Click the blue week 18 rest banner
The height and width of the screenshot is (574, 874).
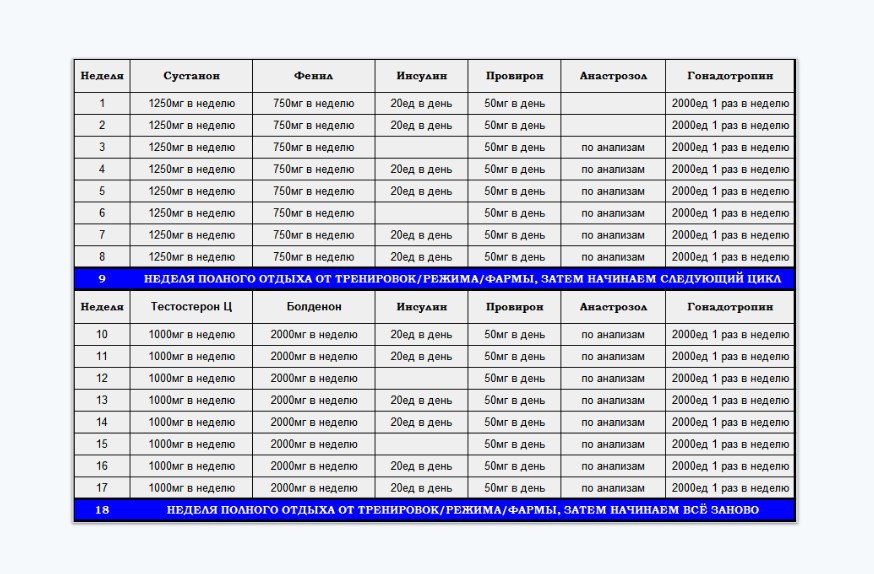(434, 510)
